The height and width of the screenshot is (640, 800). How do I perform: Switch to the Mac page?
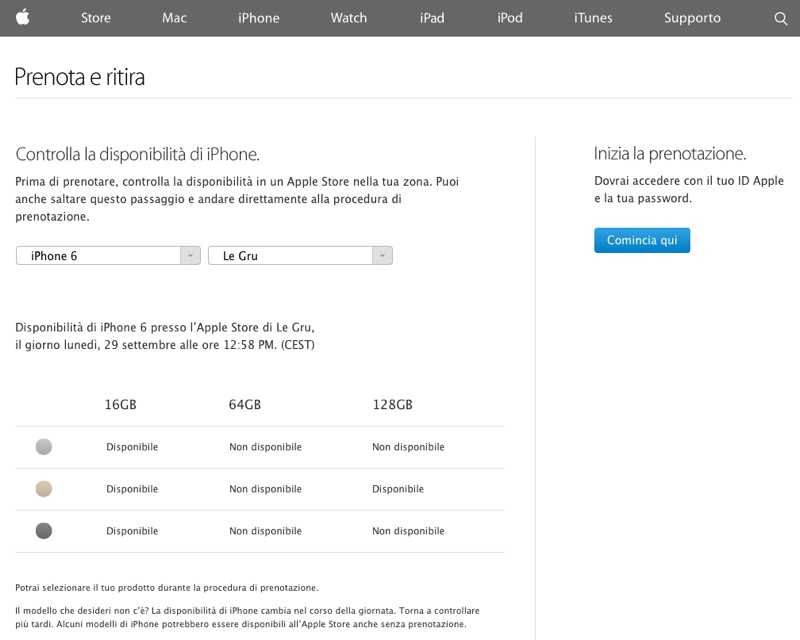coord(173,17)
